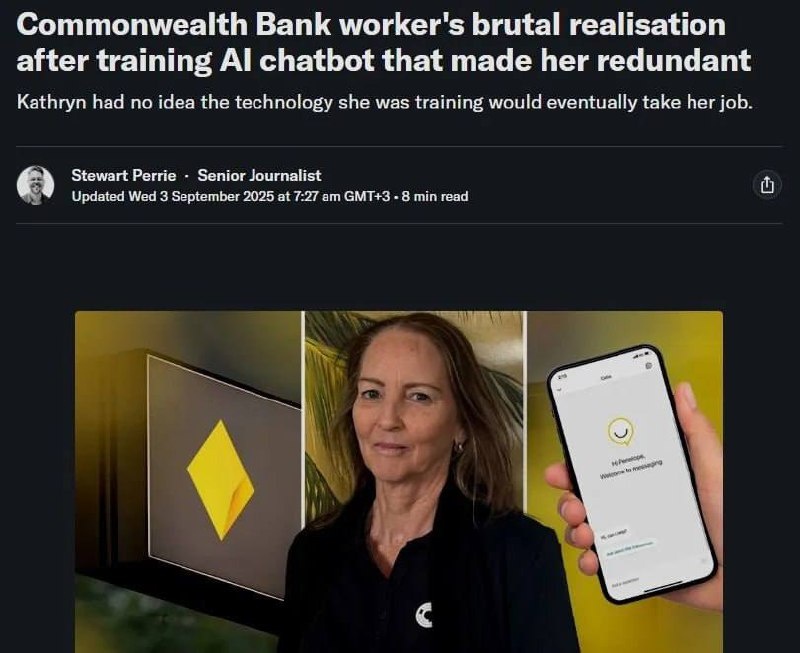Click the Welcome to messaging text on phone
This screenshot has height=653, width=800.
(x=631, y=469)
